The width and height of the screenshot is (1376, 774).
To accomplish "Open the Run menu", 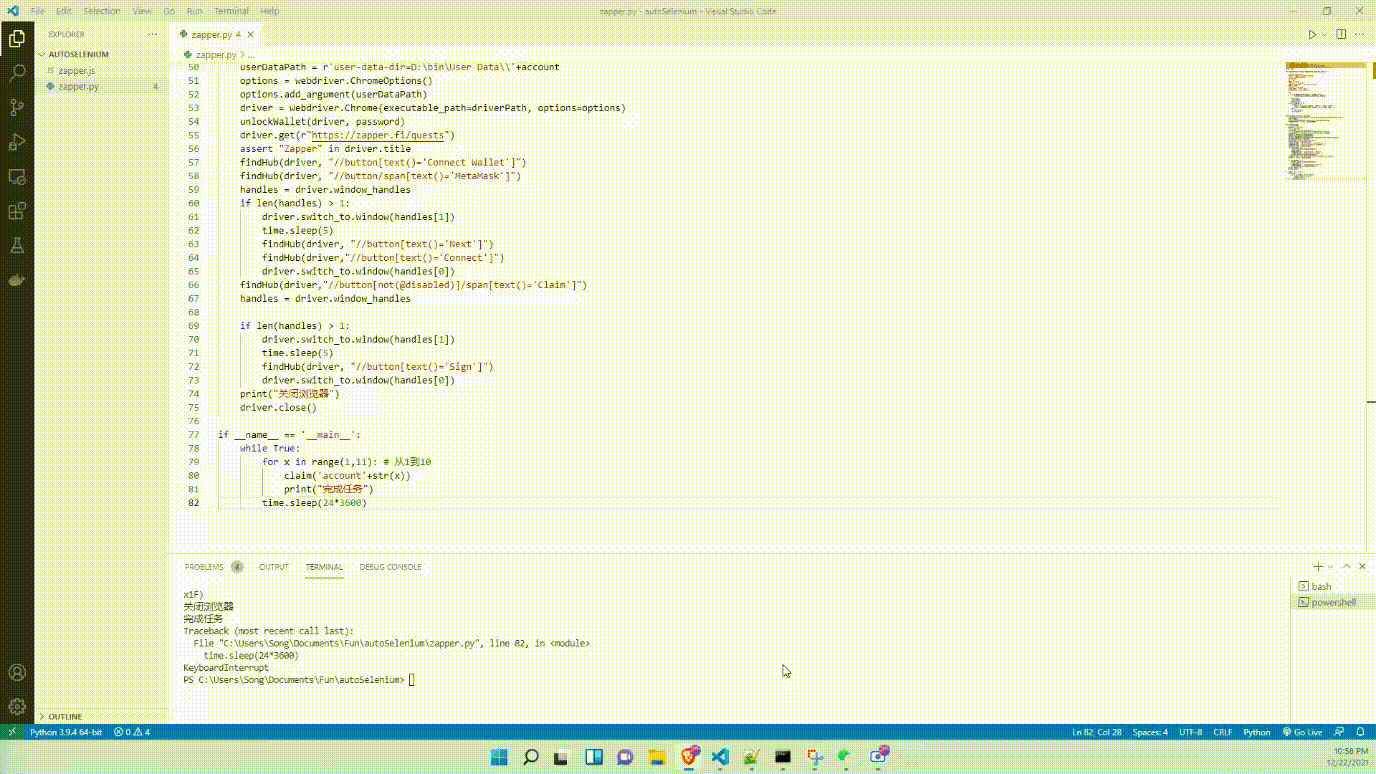I will tap(194, 11).
